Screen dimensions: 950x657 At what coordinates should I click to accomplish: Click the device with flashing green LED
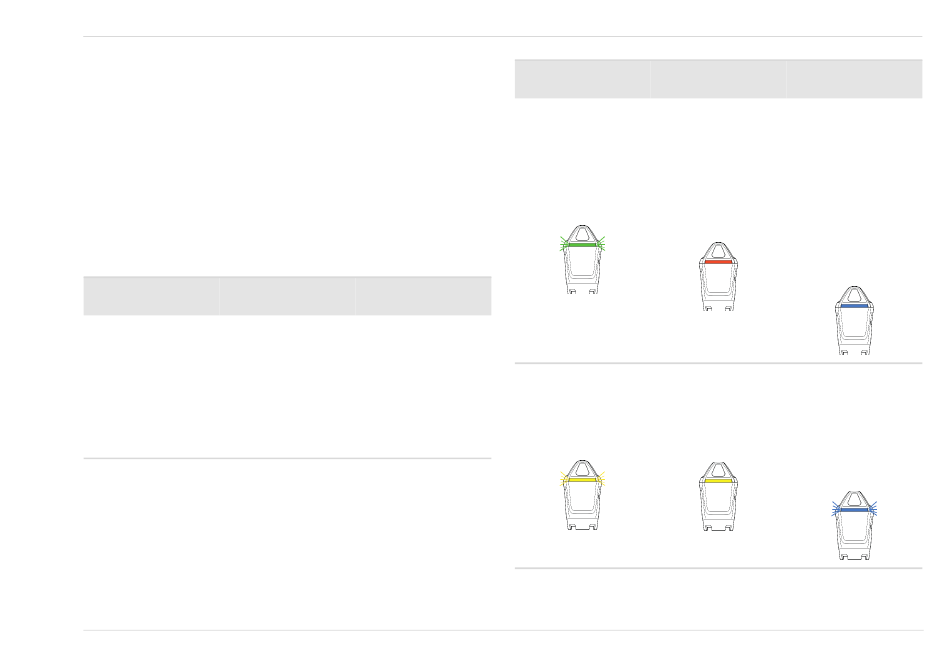(582, 259)
